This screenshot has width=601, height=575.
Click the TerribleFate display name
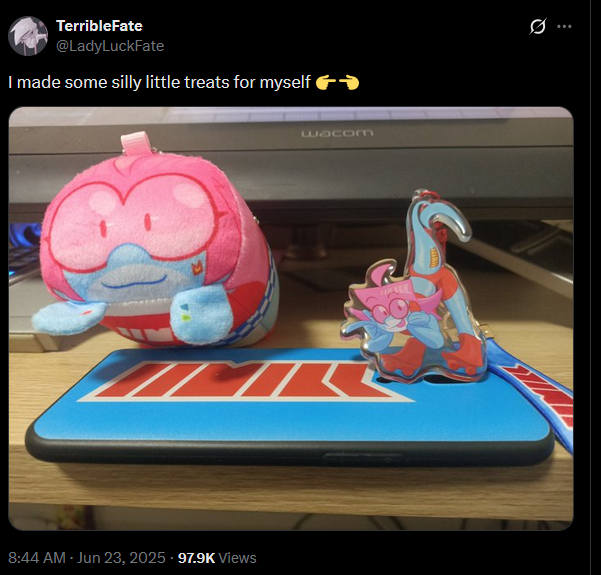99,26
